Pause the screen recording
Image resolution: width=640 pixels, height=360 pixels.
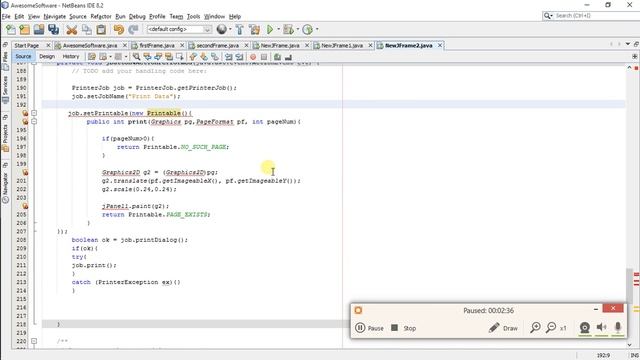click(x=369, y=328)
